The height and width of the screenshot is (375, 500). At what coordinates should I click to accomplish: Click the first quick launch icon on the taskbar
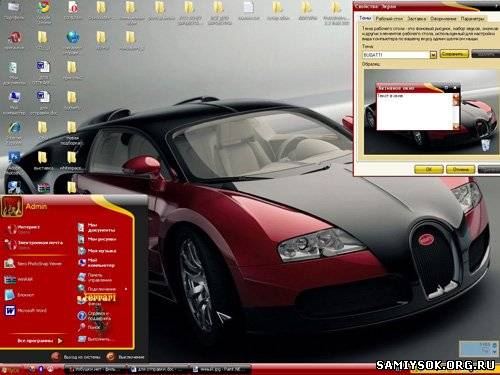[x=32, y=369]
